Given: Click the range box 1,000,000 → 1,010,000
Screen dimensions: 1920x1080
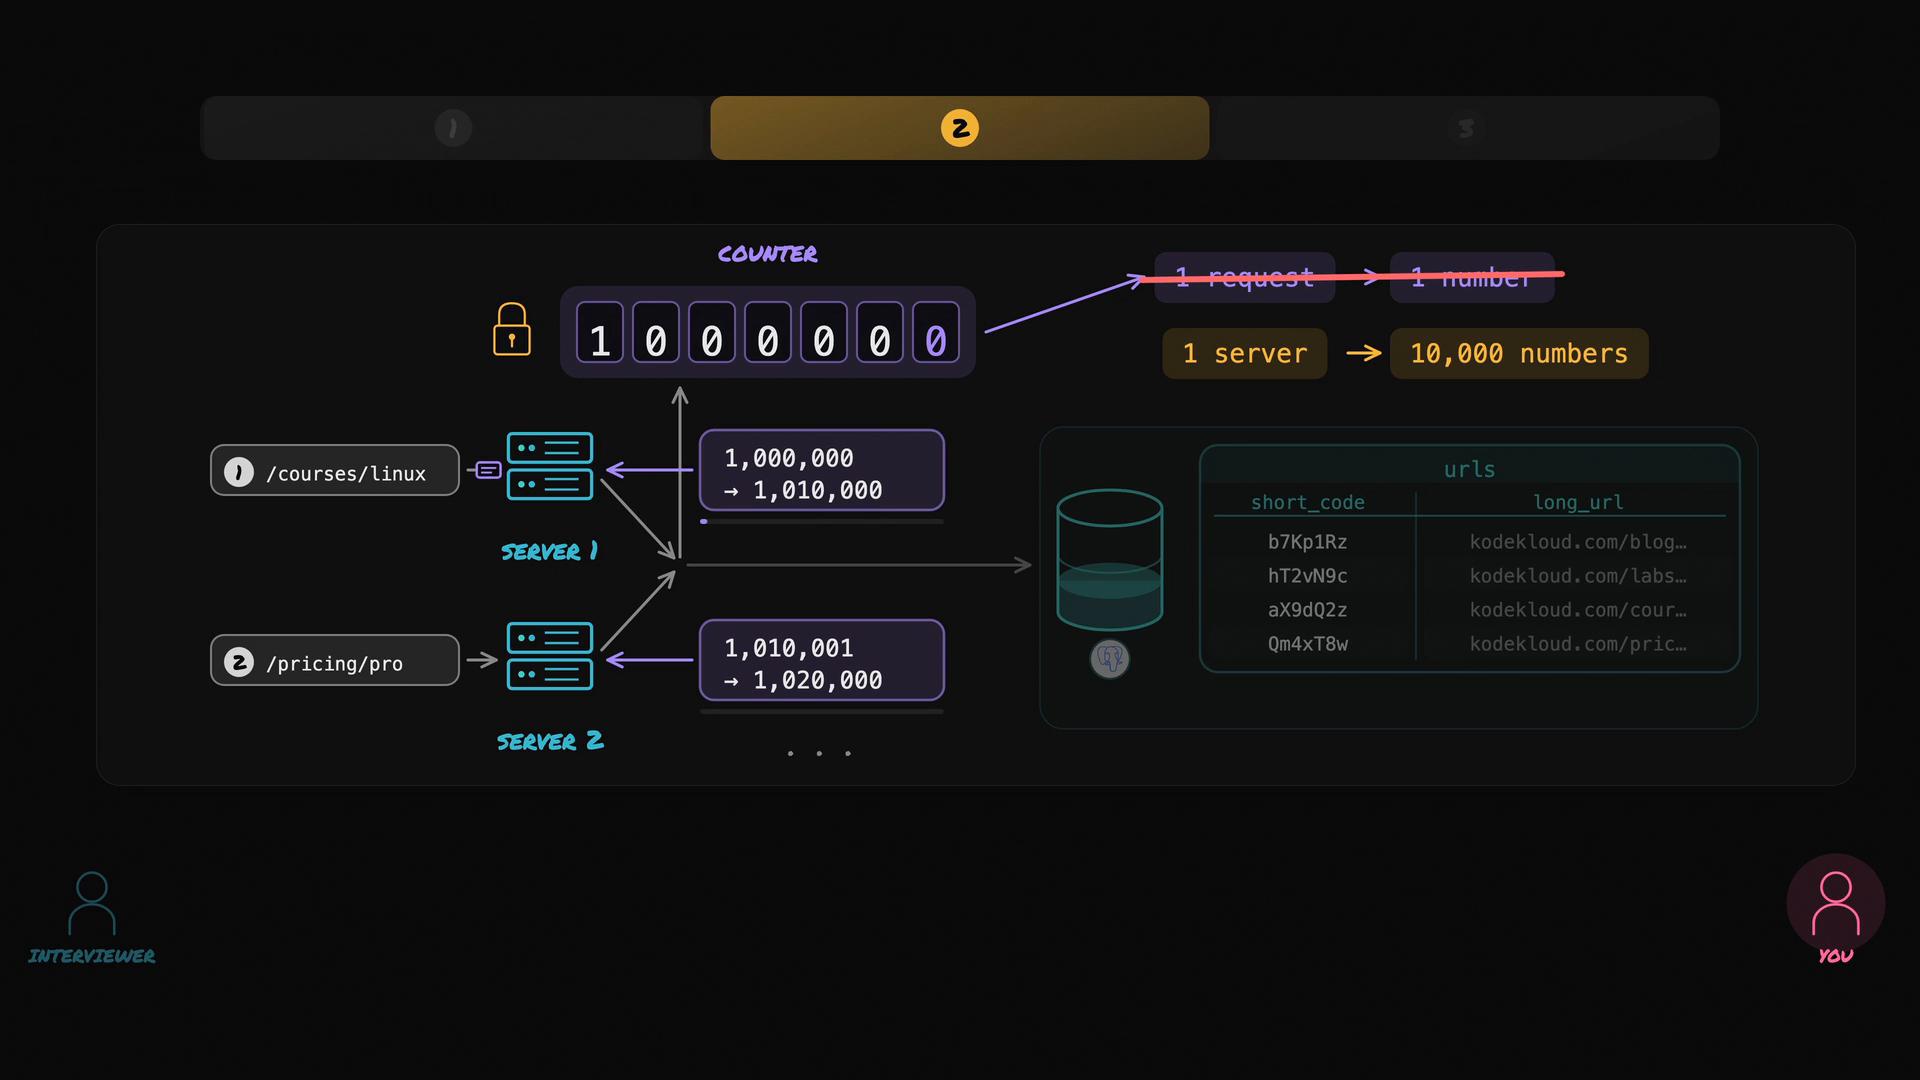Looking at the screenshot, I should tap(822, 470).
